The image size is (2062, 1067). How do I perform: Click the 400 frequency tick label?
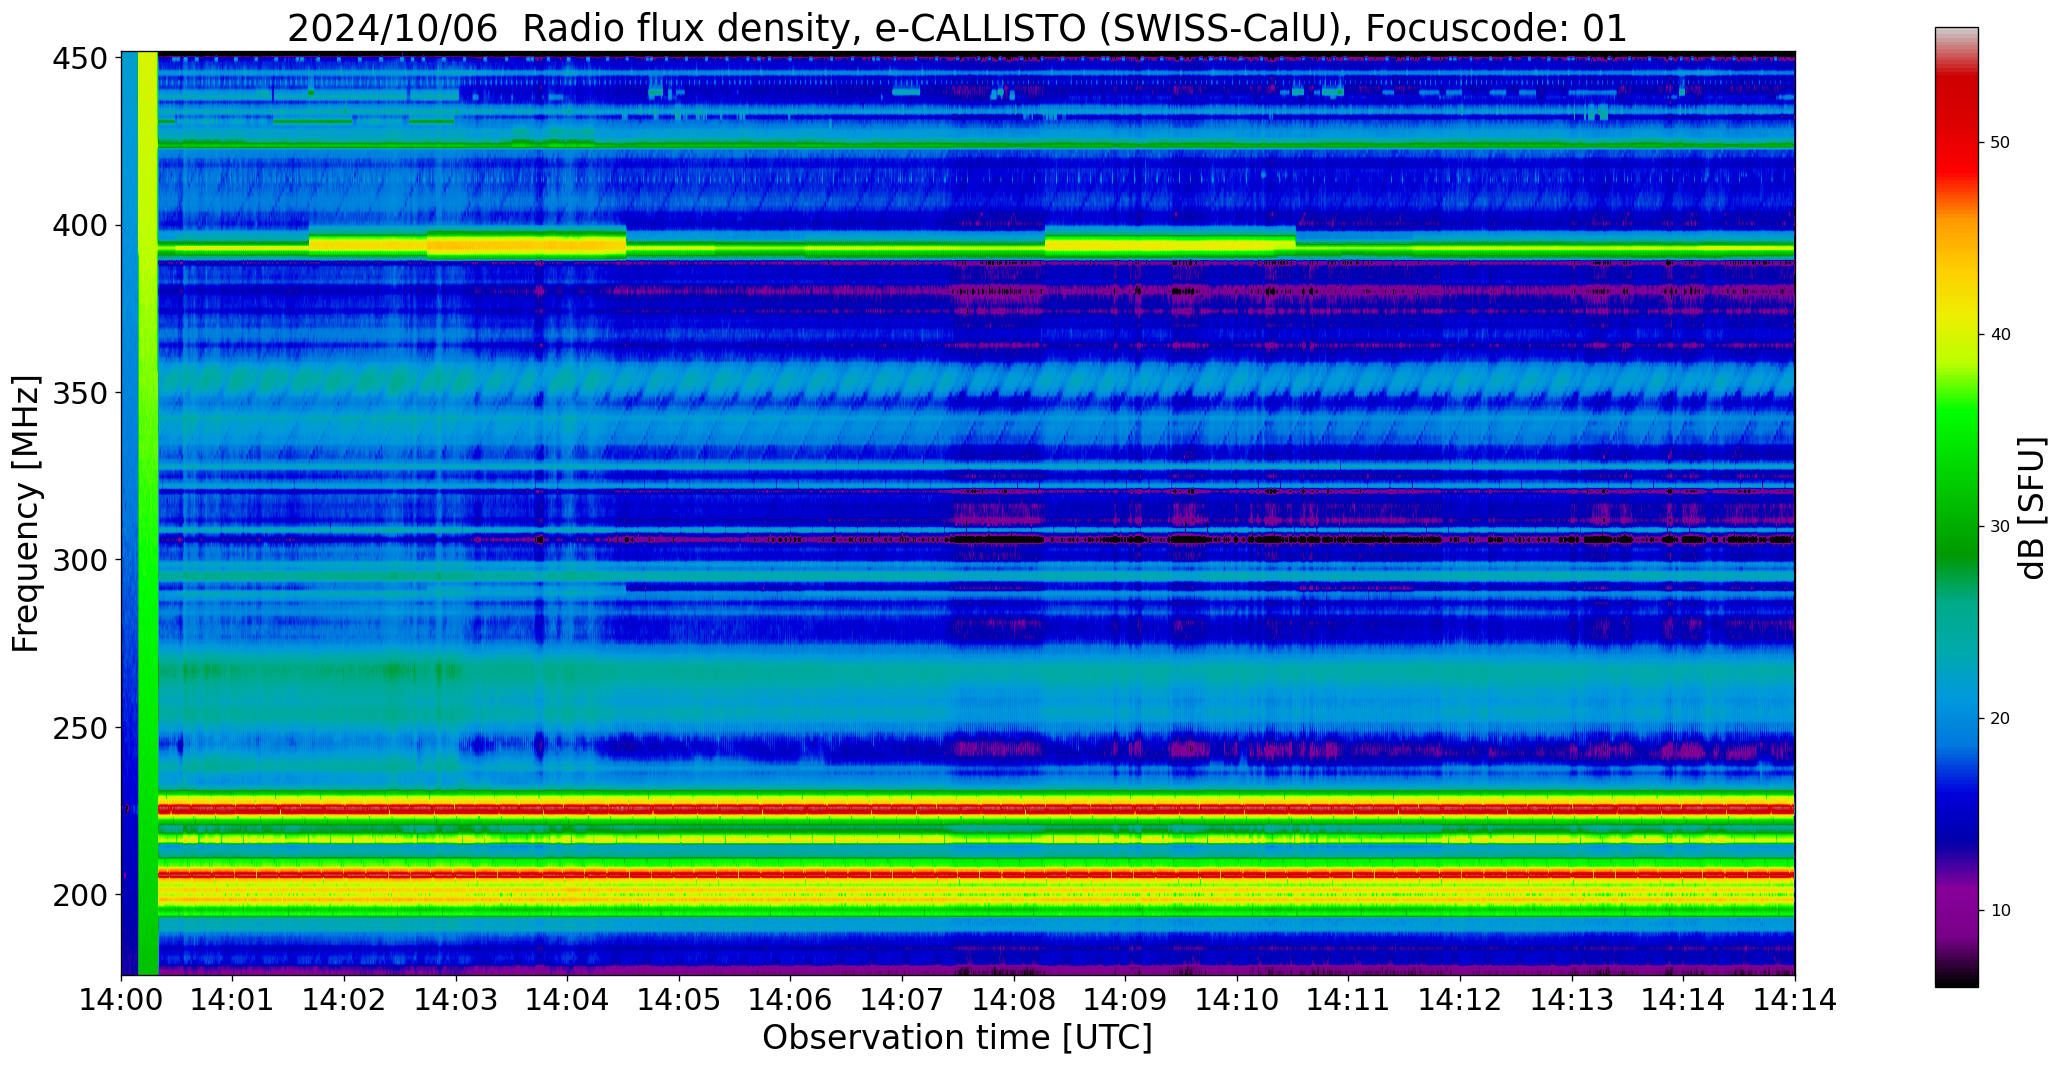pos(79,226)
